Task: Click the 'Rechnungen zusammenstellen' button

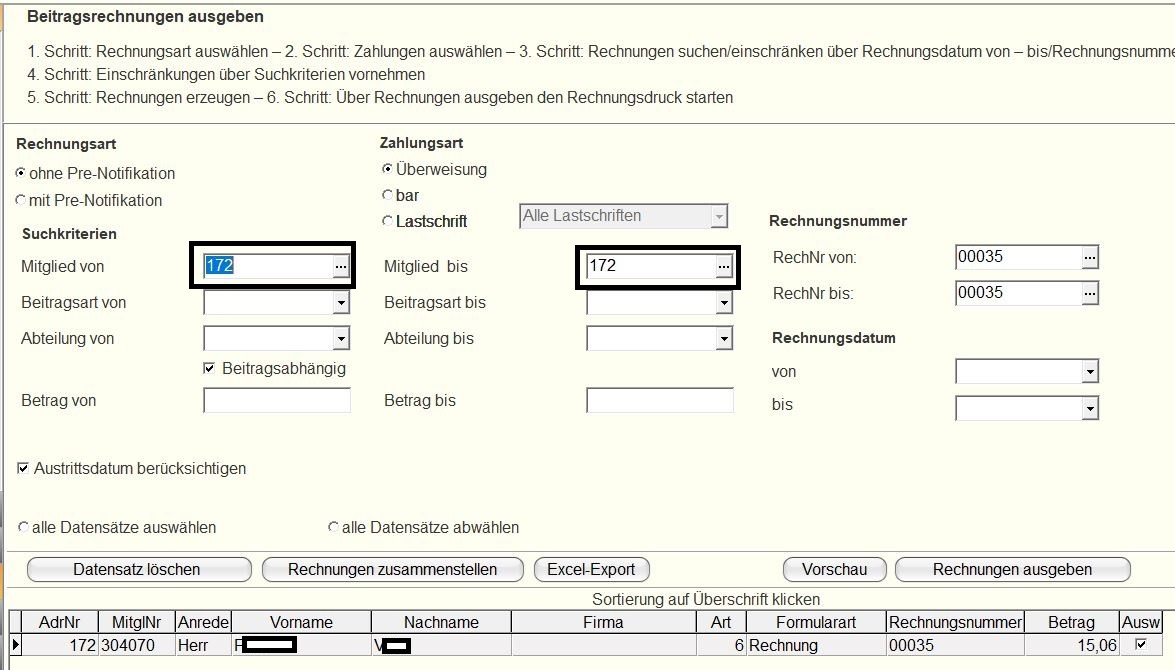Action: (392, 569)
